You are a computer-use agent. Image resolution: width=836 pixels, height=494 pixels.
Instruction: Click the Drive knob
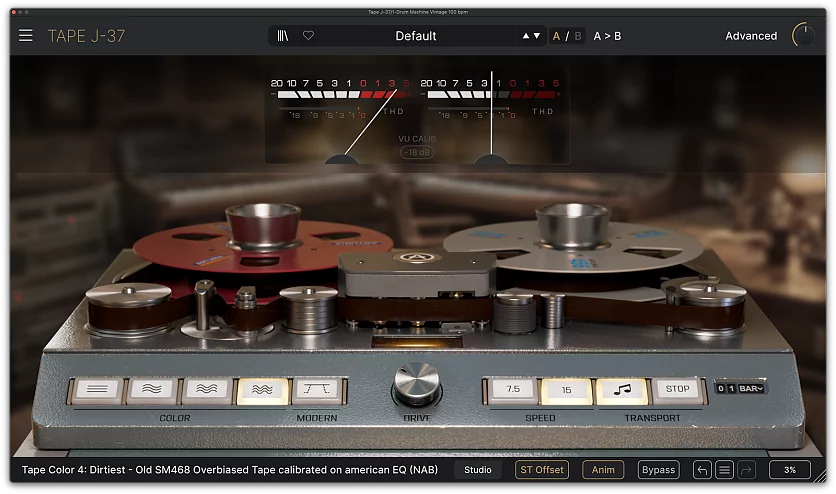(x=416, y=384)
